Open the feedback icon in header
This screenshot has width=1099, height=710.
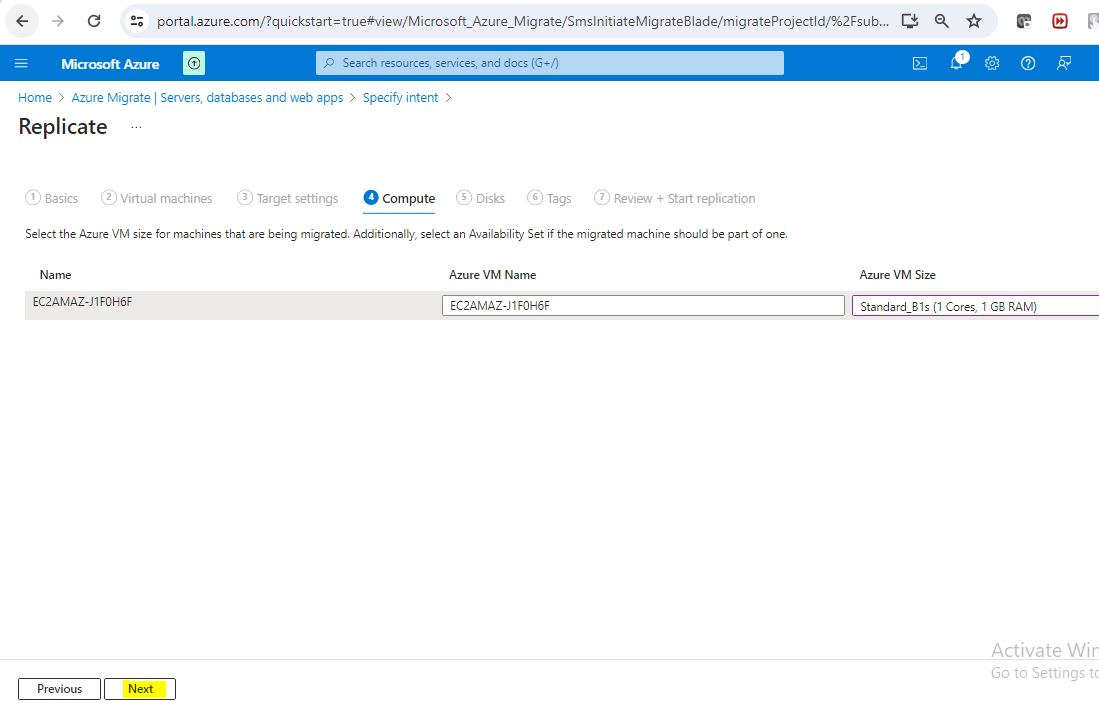click(1064, 63)
